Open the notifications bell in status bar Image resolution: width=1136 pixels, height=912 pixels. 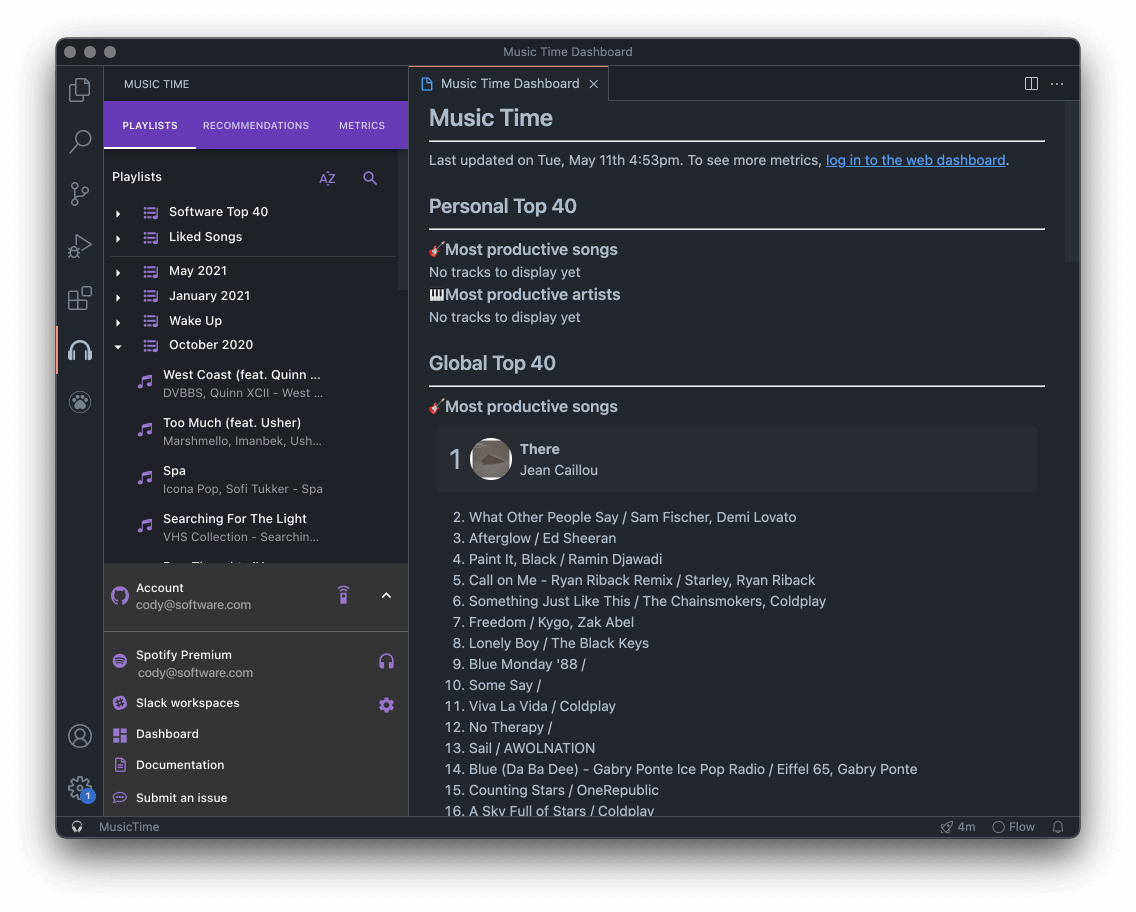click(1058, 827)
